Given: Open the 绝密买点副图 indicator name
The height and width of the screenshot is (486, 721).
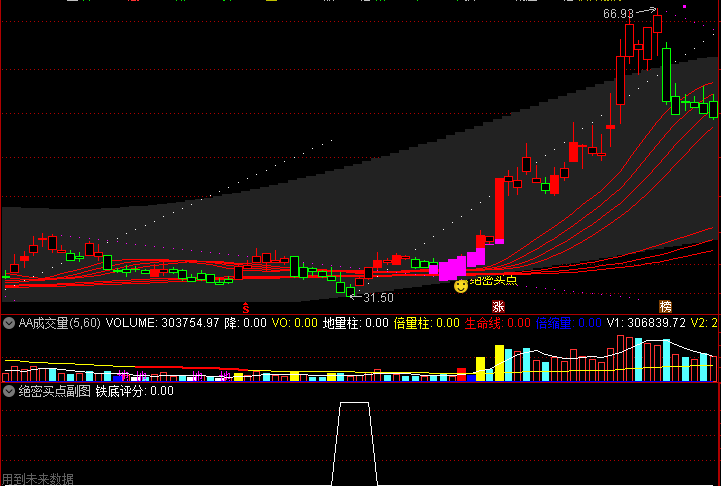Looking at the screenshot, I should coord(54,391).
